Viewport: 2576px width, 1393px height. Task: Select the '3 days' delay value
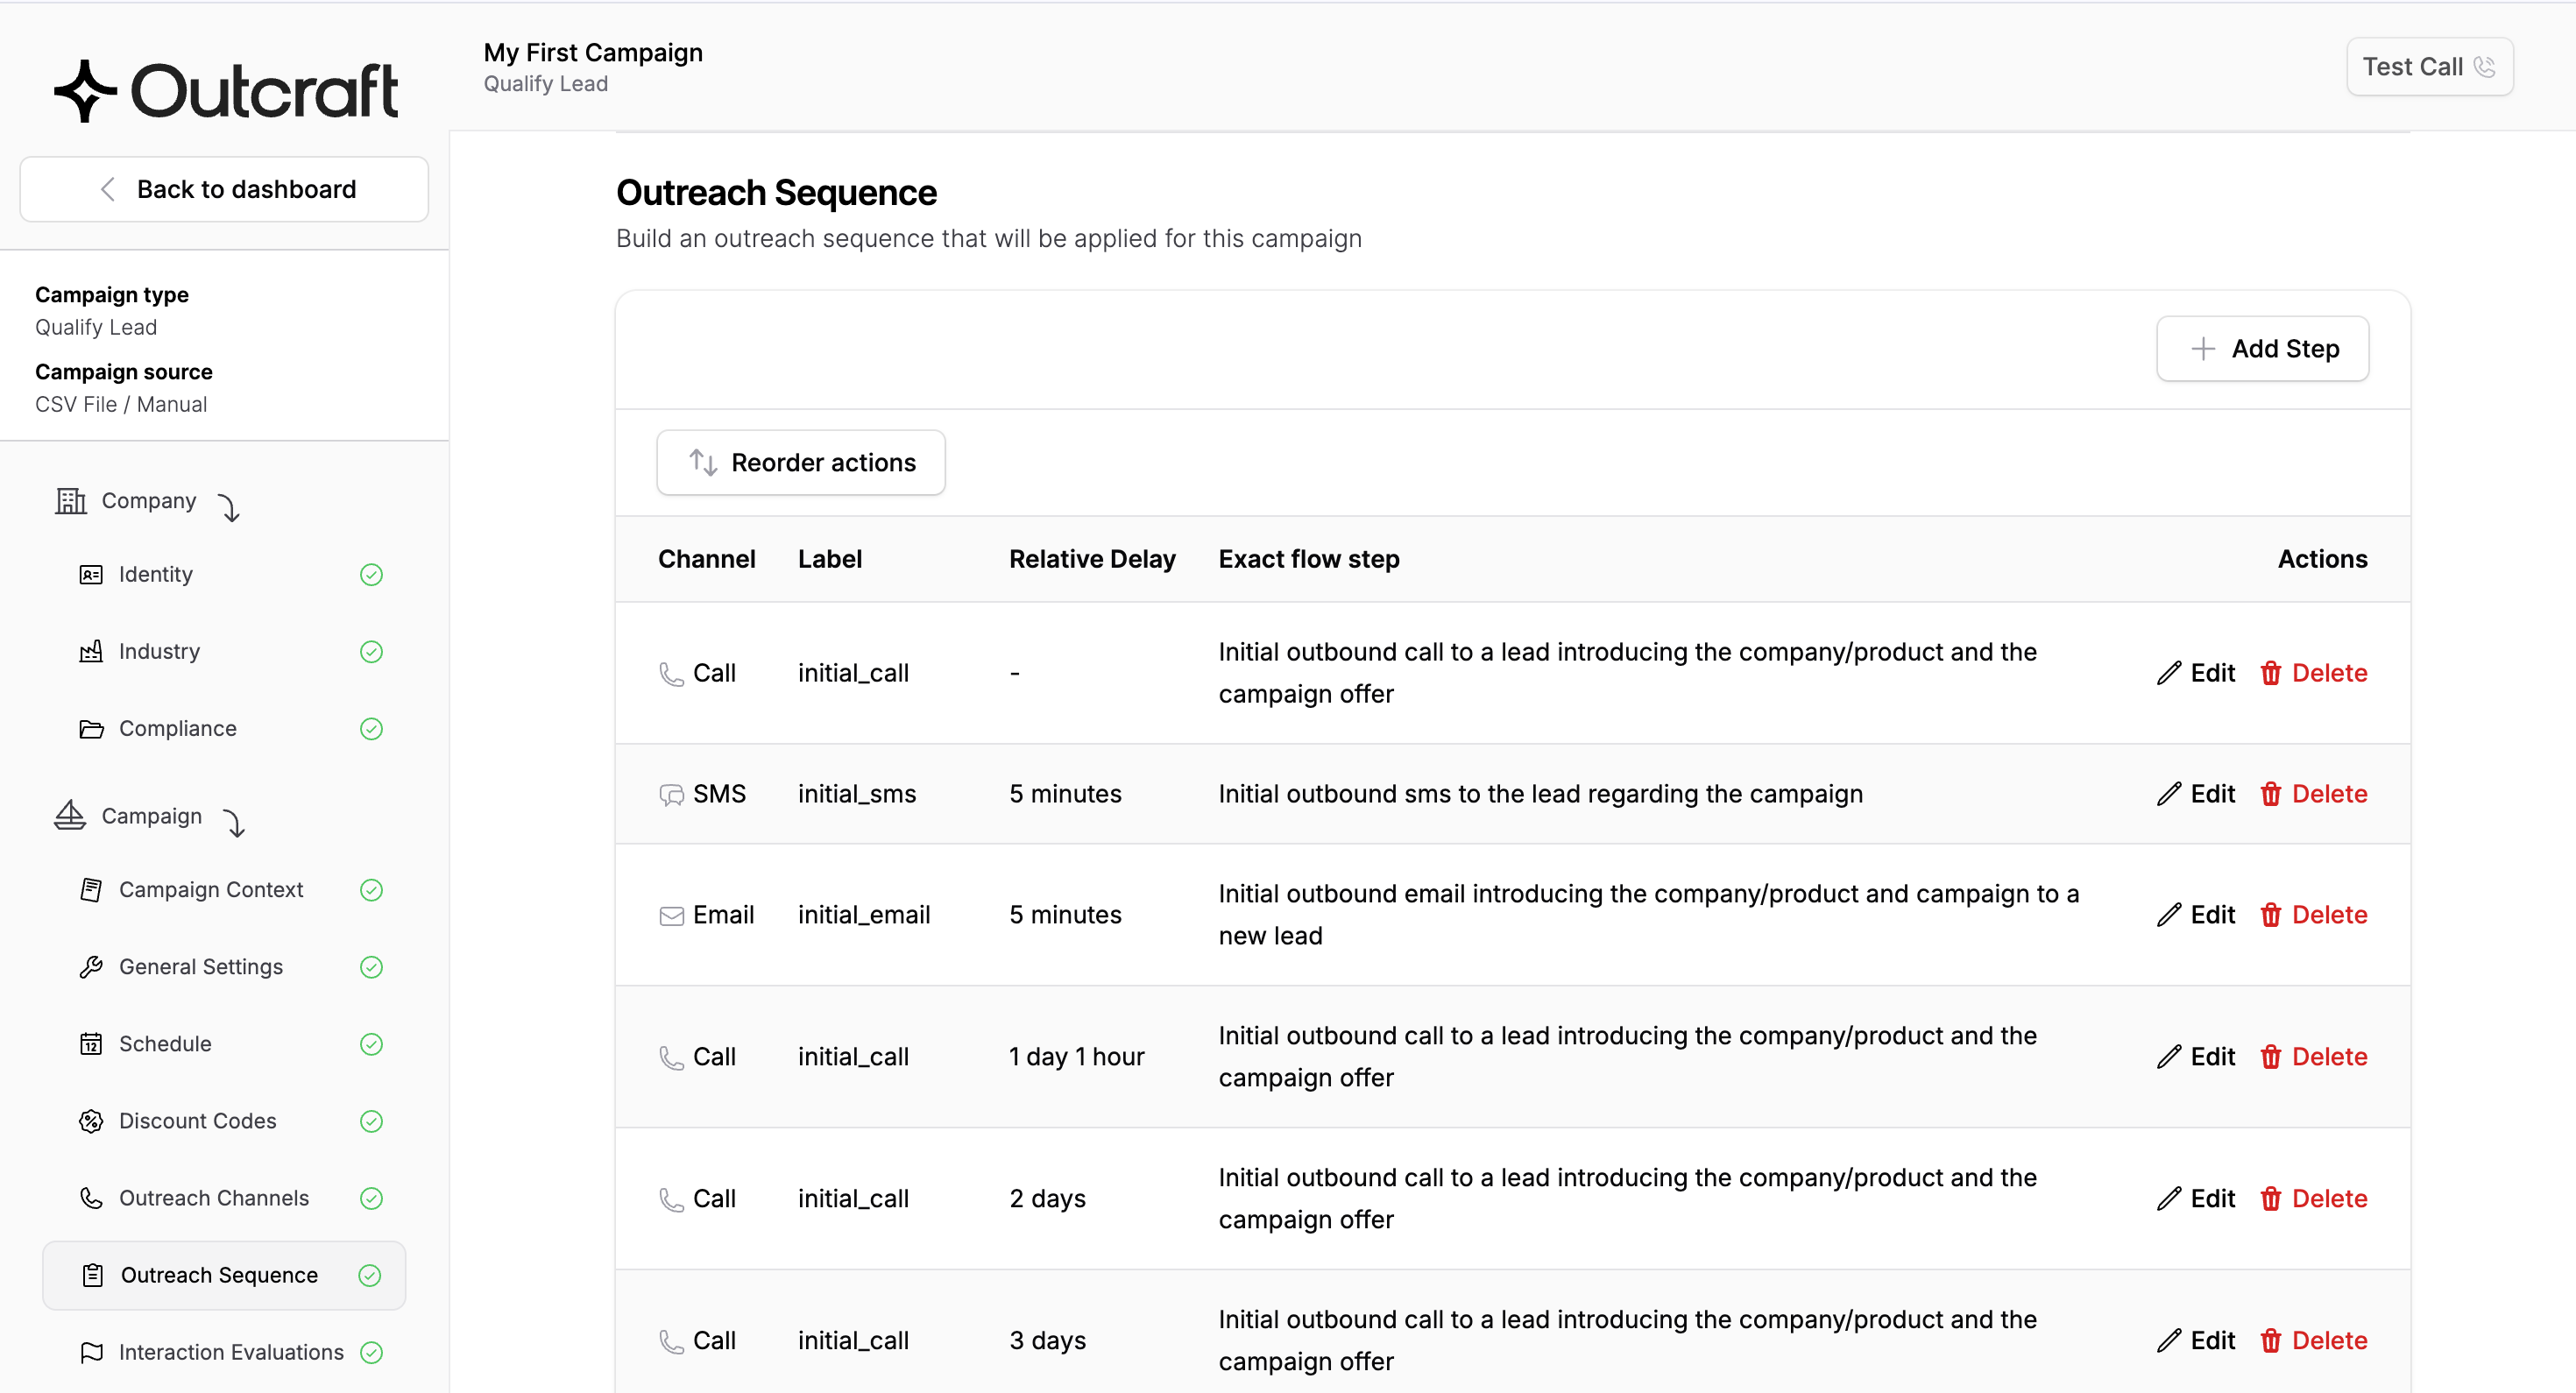click(1047, 1341)
